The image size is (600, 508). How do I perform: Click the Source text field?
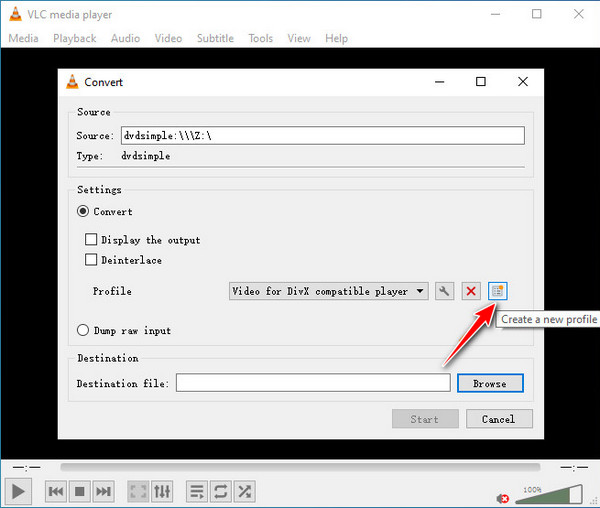click(323, 135)
